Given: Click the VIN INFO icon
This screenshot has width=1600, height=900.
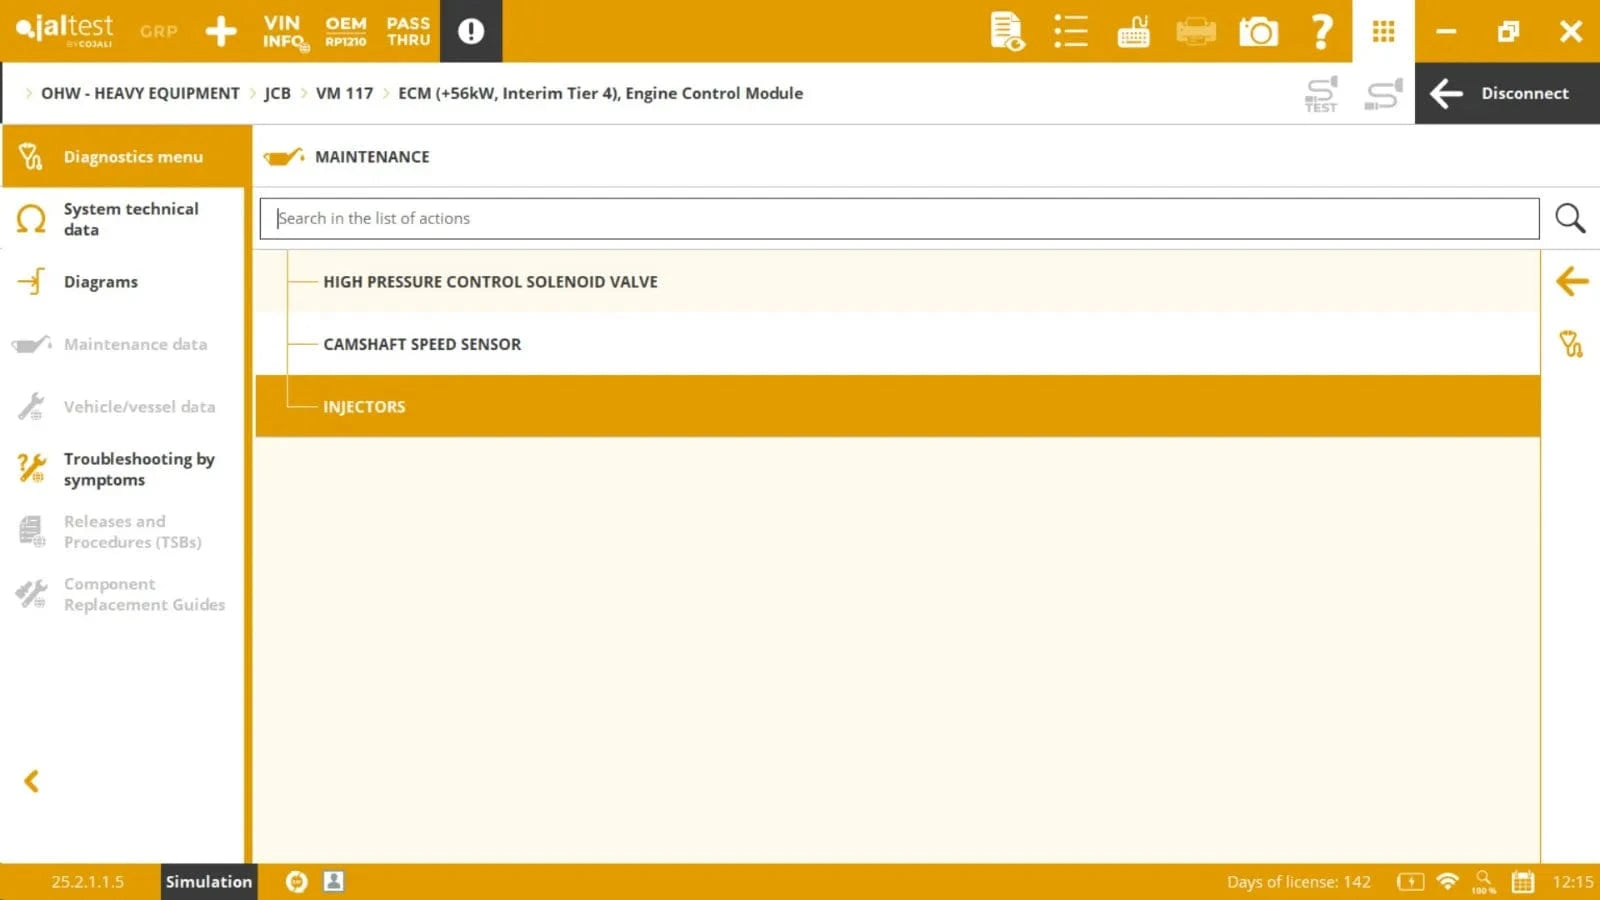Looking at the screenshot, I should click(283, 31).
